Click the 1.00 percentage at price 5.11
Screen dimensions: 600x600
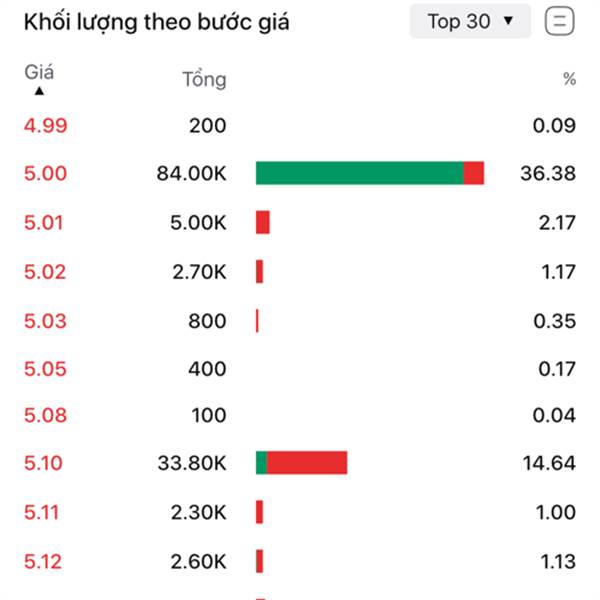pos(556,512)
